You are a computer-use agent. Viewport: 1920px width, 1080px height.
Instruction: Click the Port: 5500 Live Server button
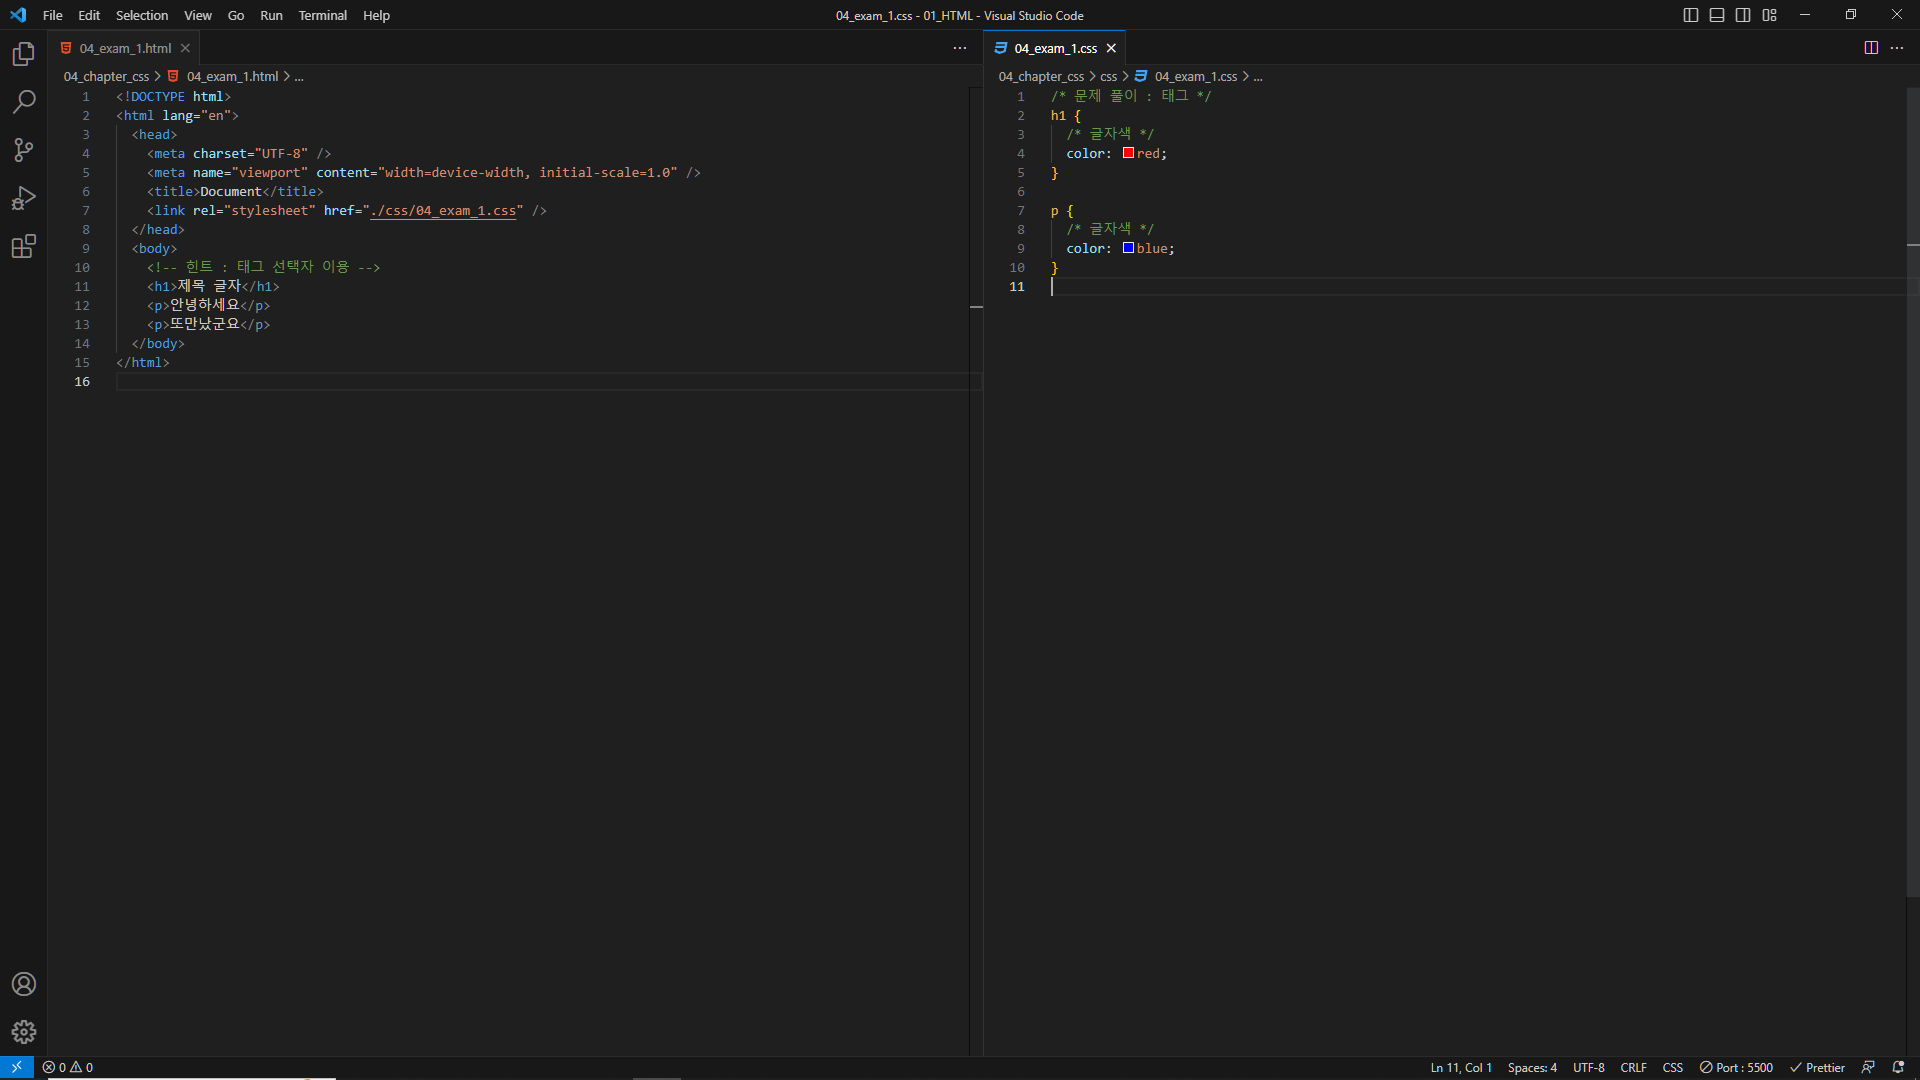click(x=1737, y=1067)
